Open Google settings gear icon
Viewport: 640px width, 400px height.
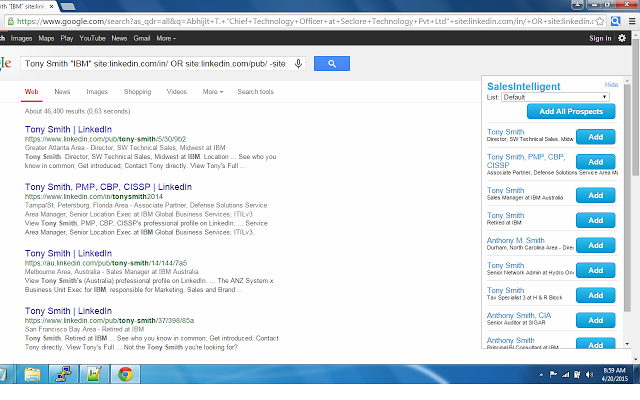(622, 38)
